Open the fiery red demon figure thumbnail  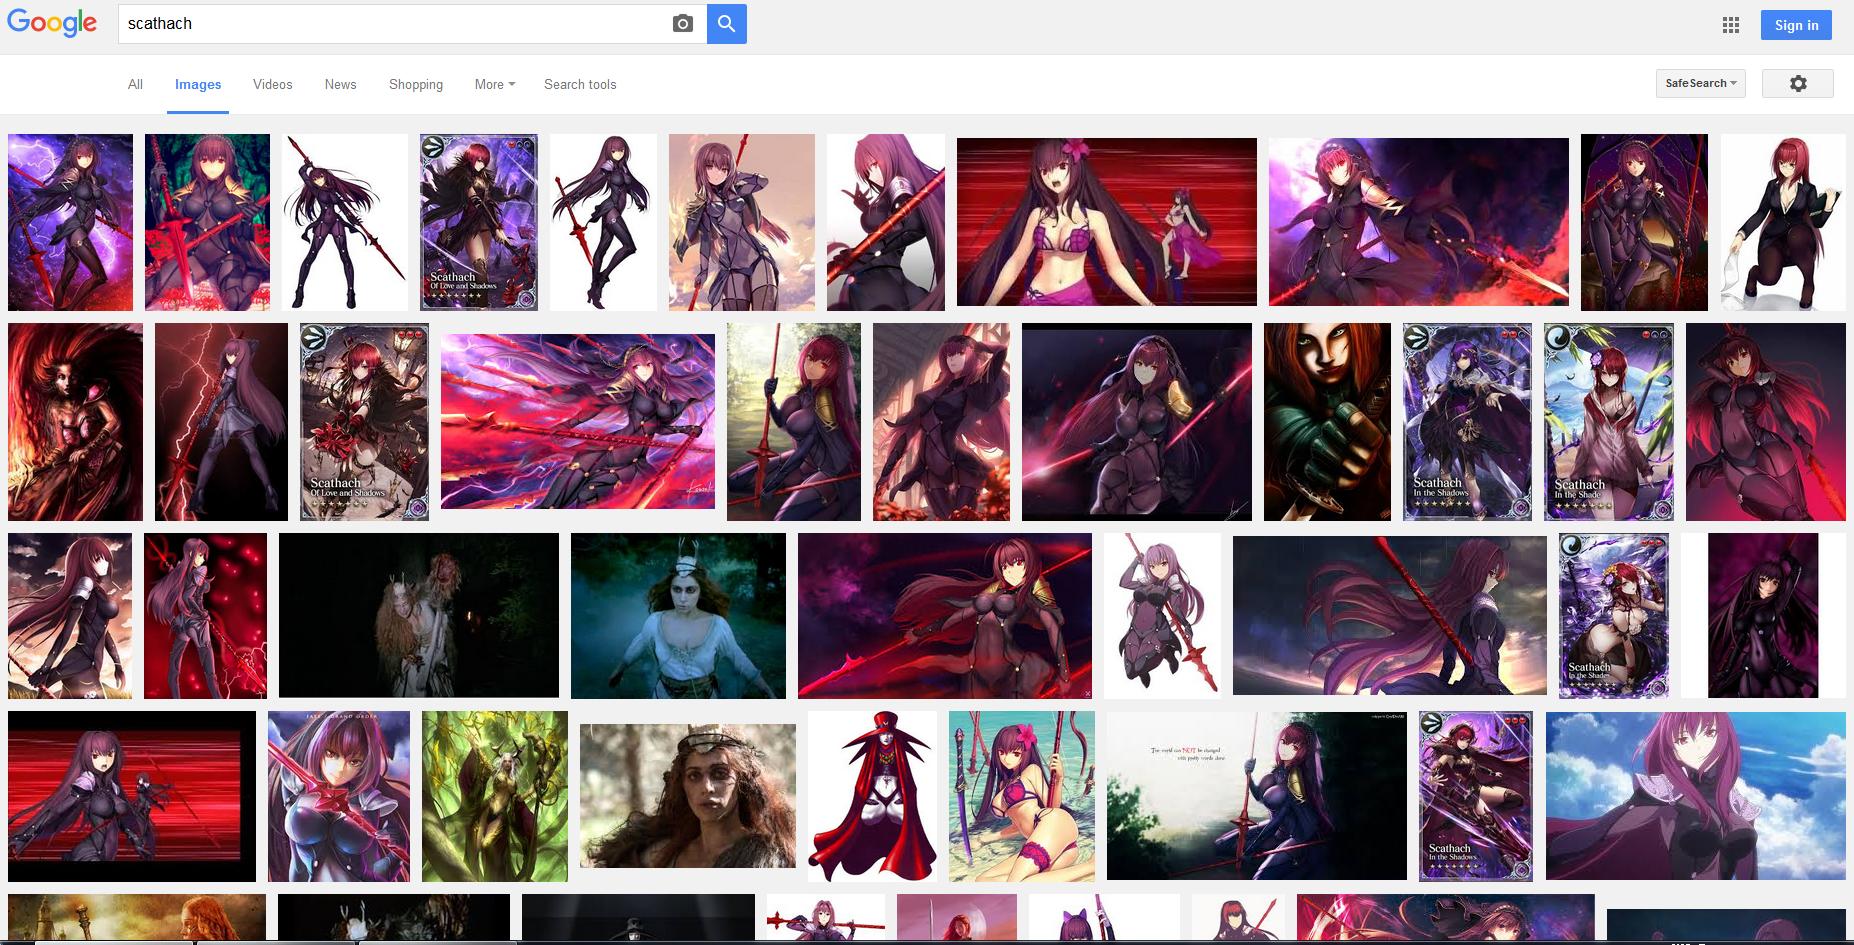coord(75,422)
